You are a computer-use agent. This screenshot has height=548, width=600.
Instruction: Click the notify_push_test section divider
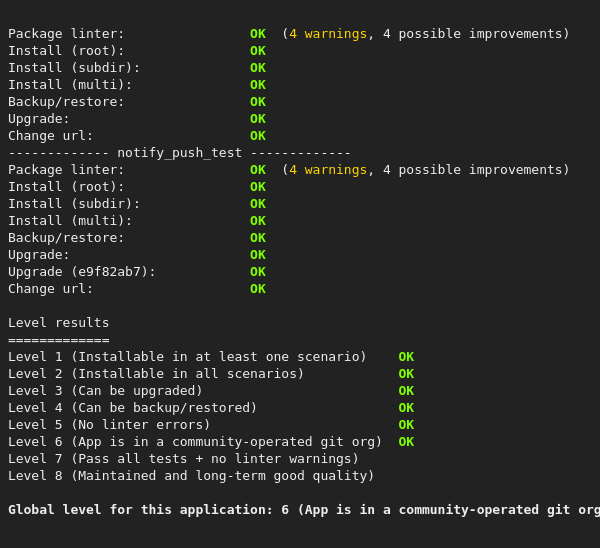coord(180,153)
